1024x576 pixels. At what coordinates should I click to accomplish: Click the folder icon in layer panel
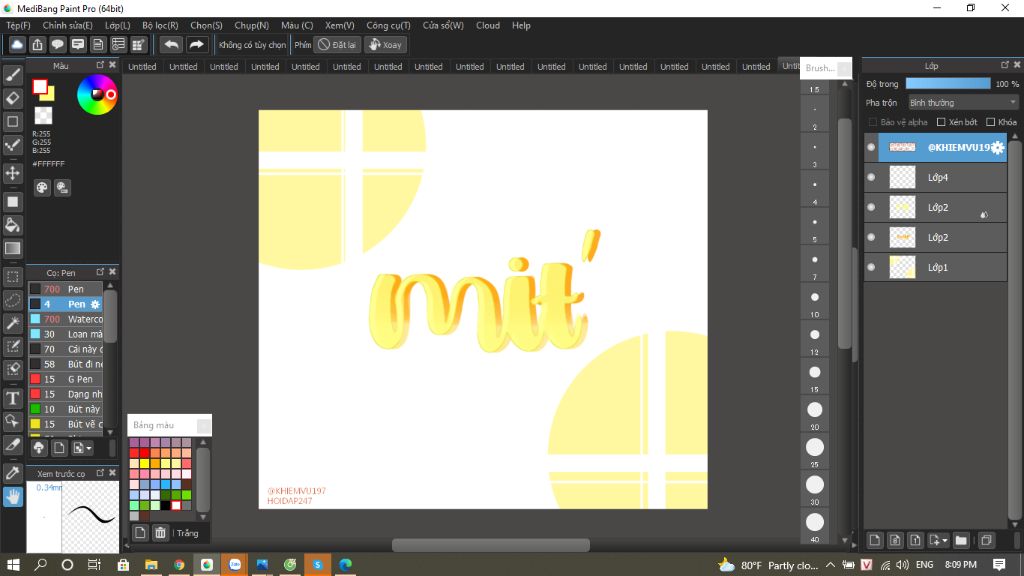click(x=961, y=540)
